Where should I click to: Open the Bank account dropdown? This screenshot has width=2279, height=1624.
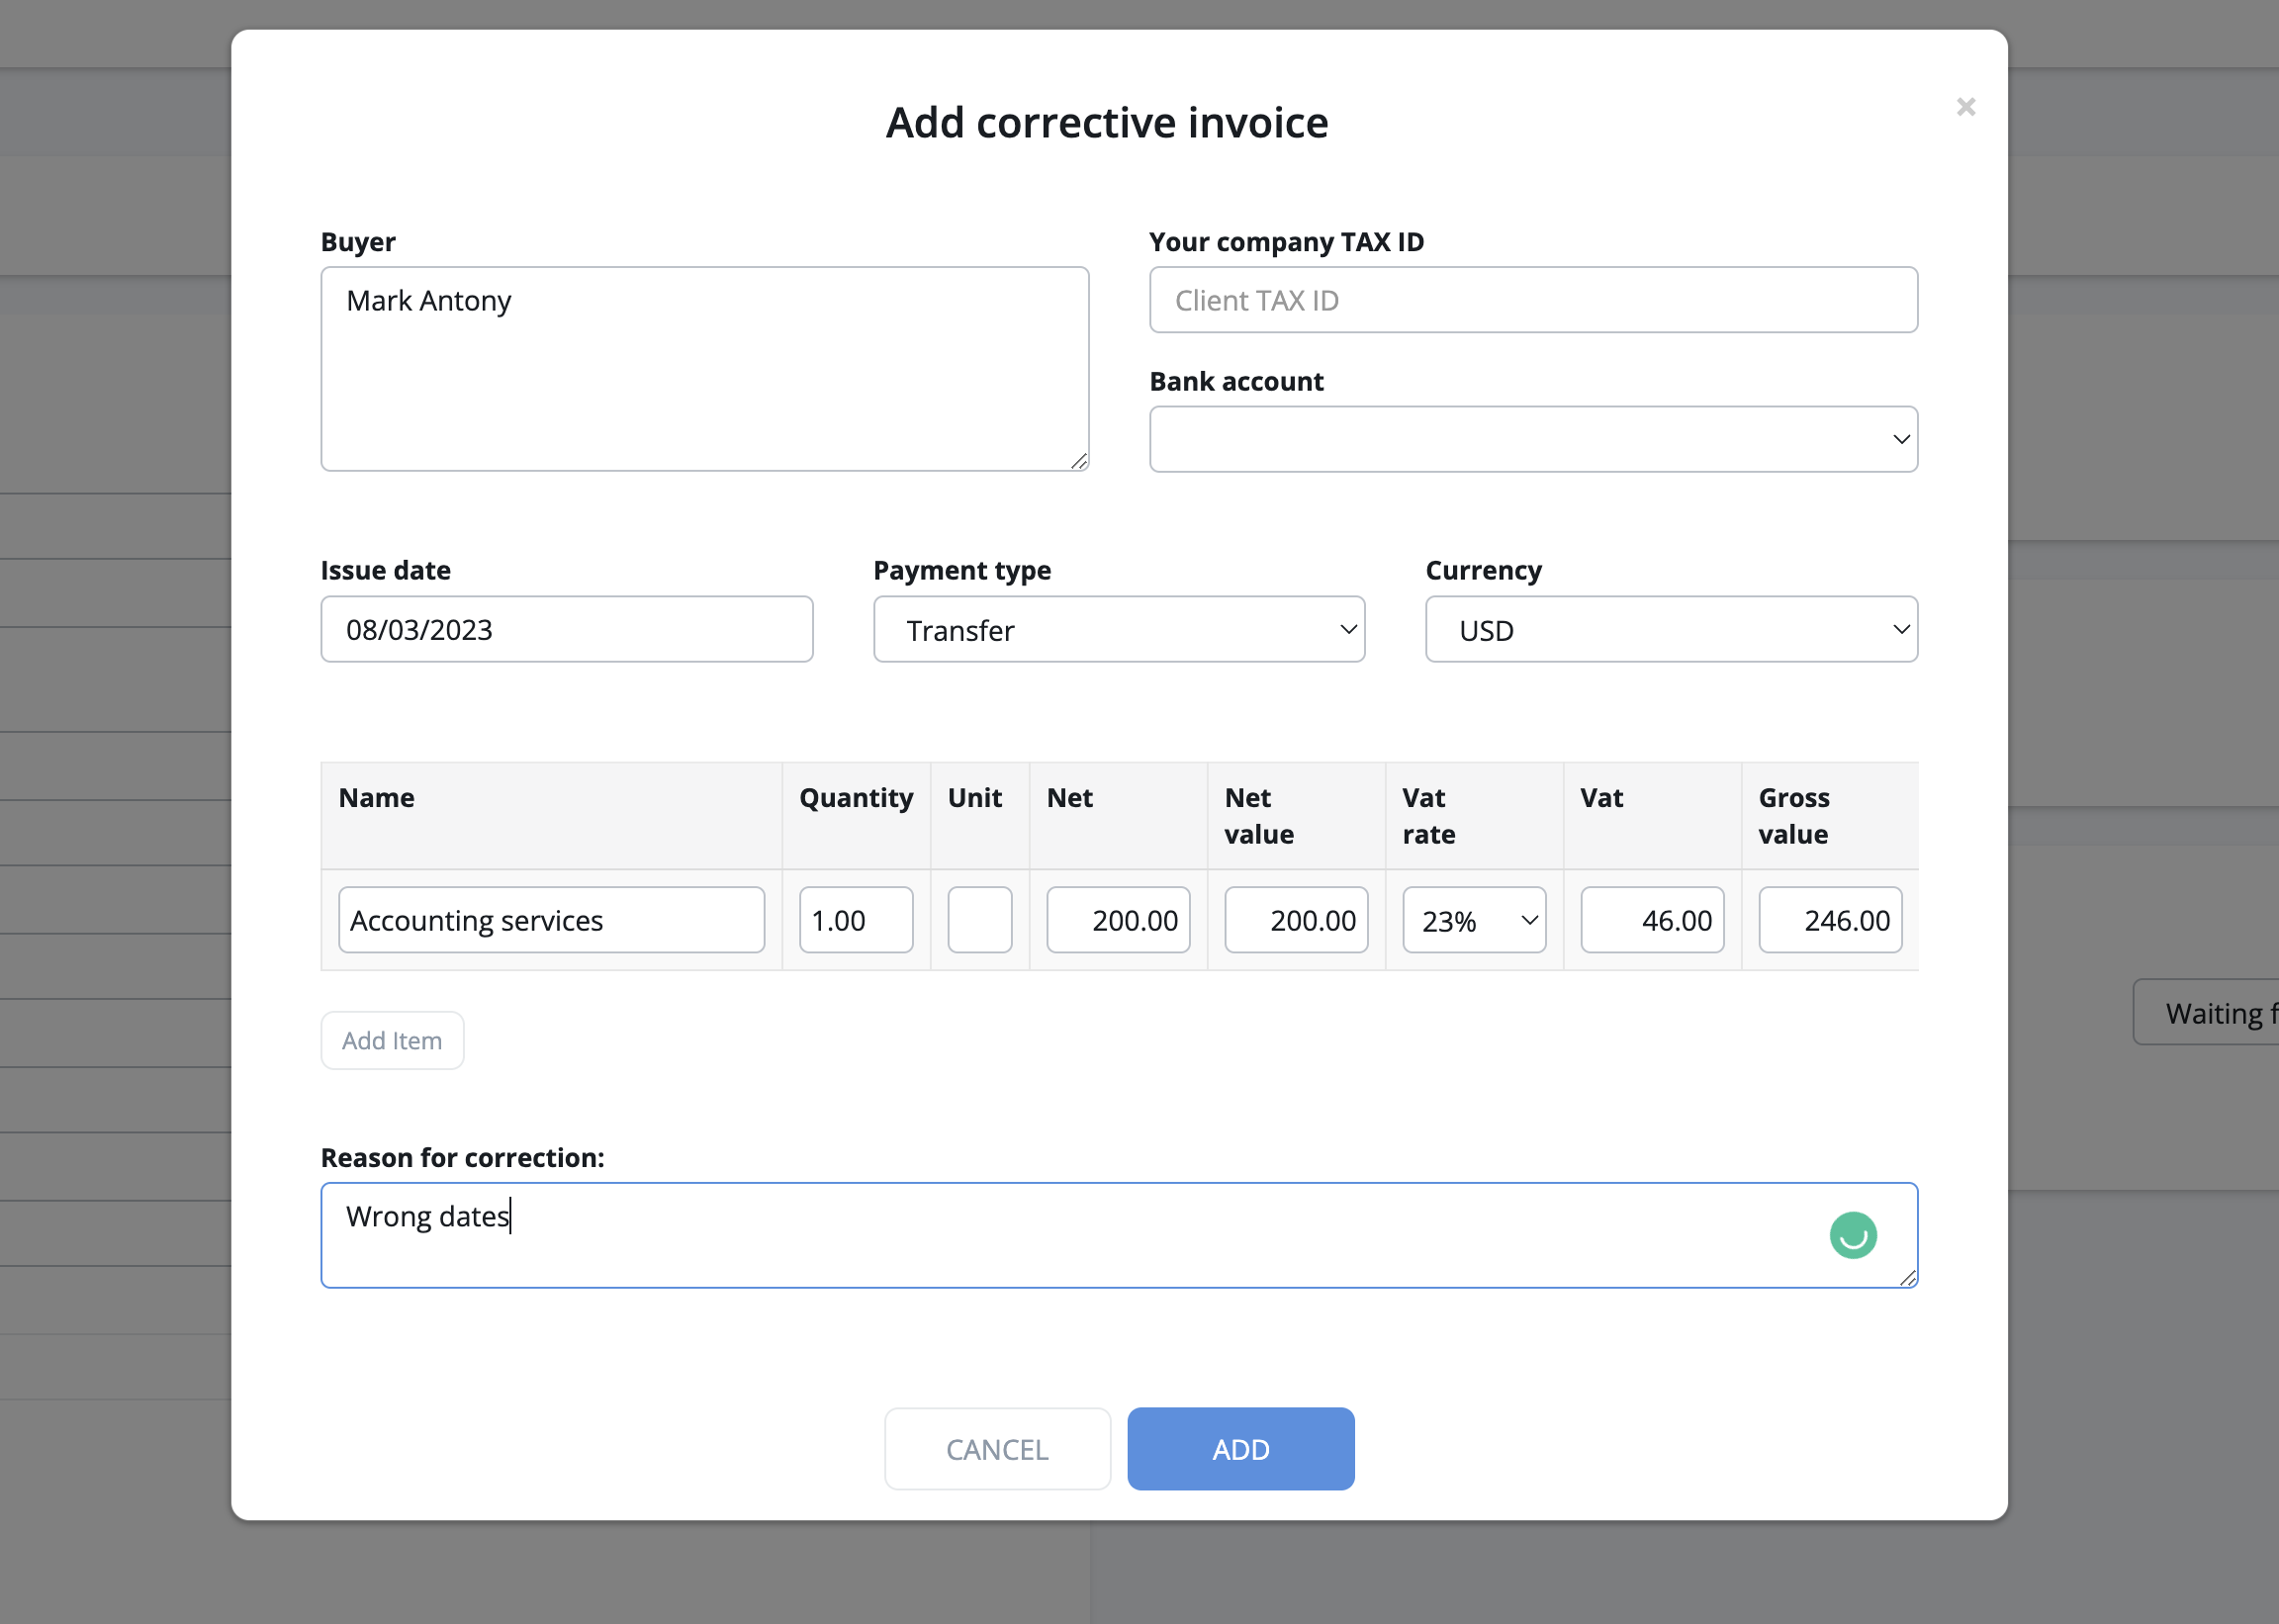click(x=1532, y=439)
